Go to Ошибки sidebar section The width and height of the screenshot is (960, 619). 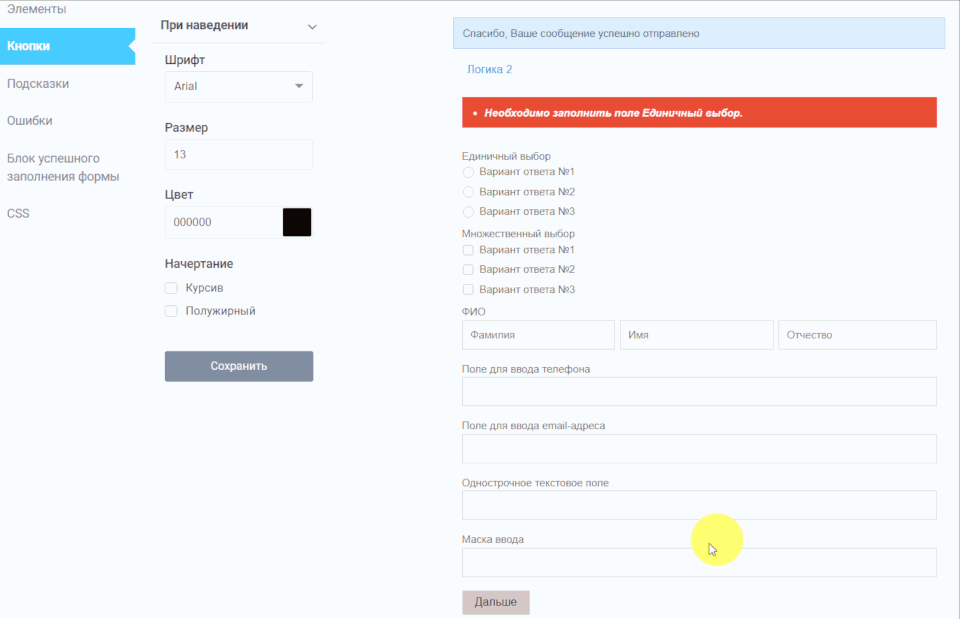(x=30, y=121)
